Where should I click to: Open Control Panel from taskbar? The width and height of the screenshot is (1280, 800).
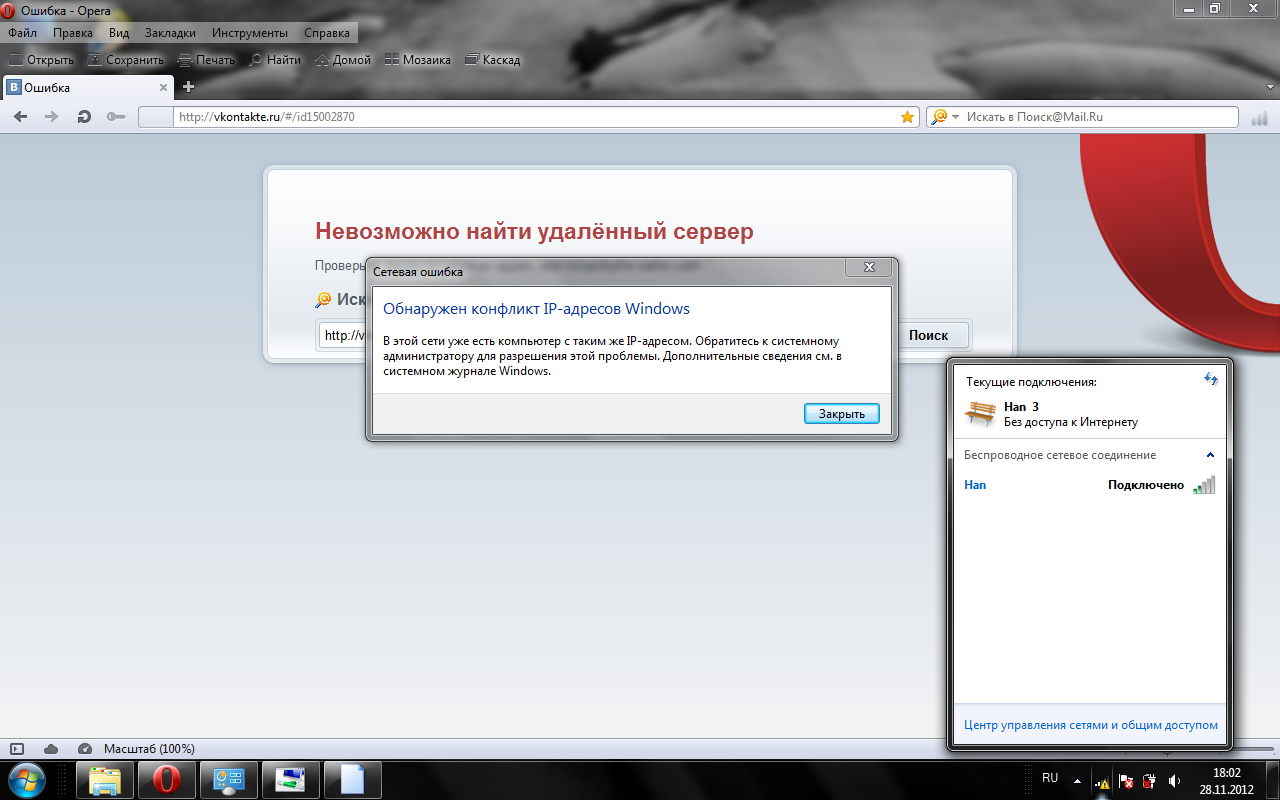point(229,779)
